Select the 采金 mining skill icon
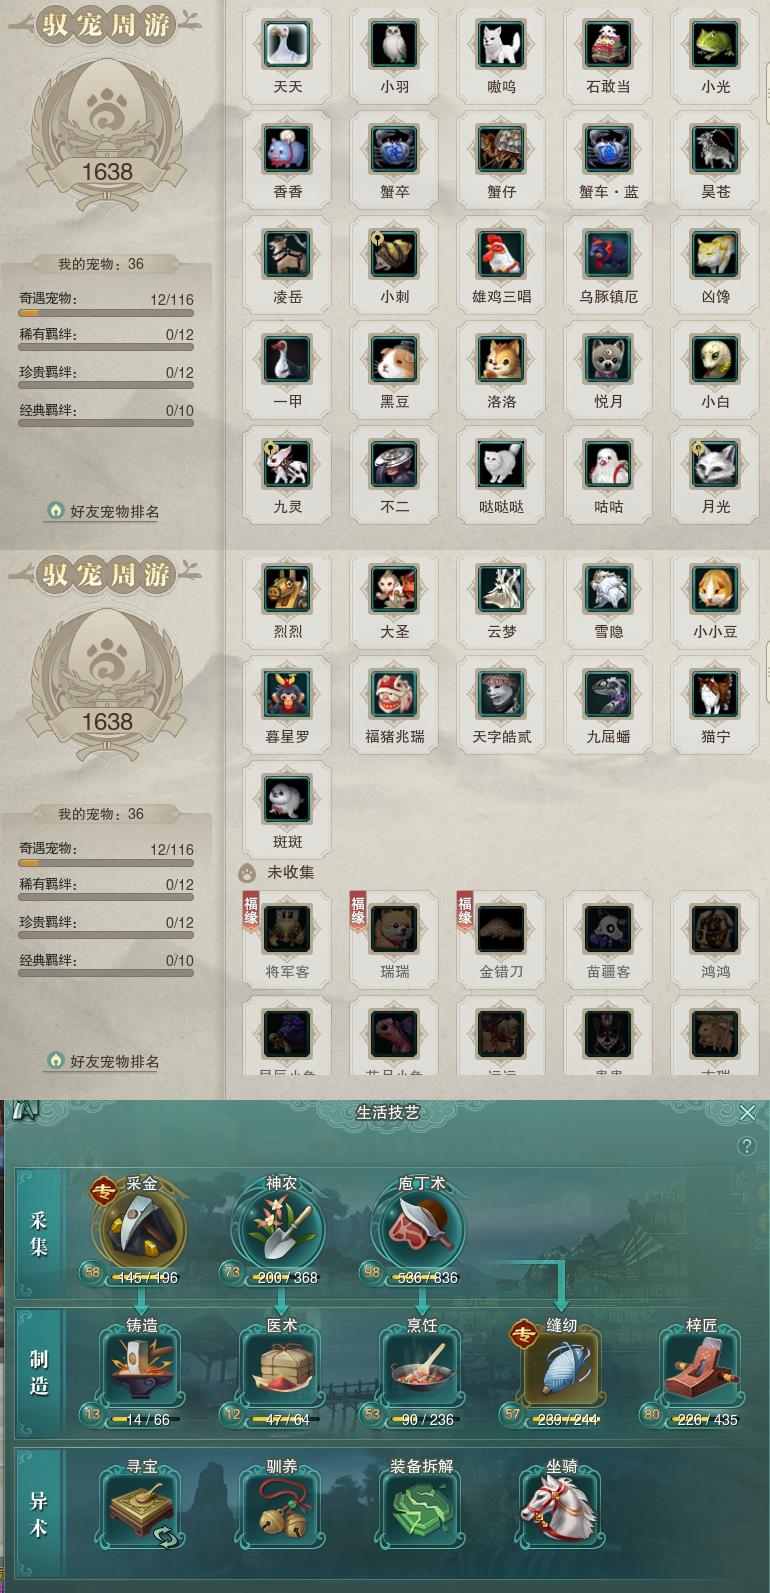Viewport: 770px width, 1593px height. 141,1229
